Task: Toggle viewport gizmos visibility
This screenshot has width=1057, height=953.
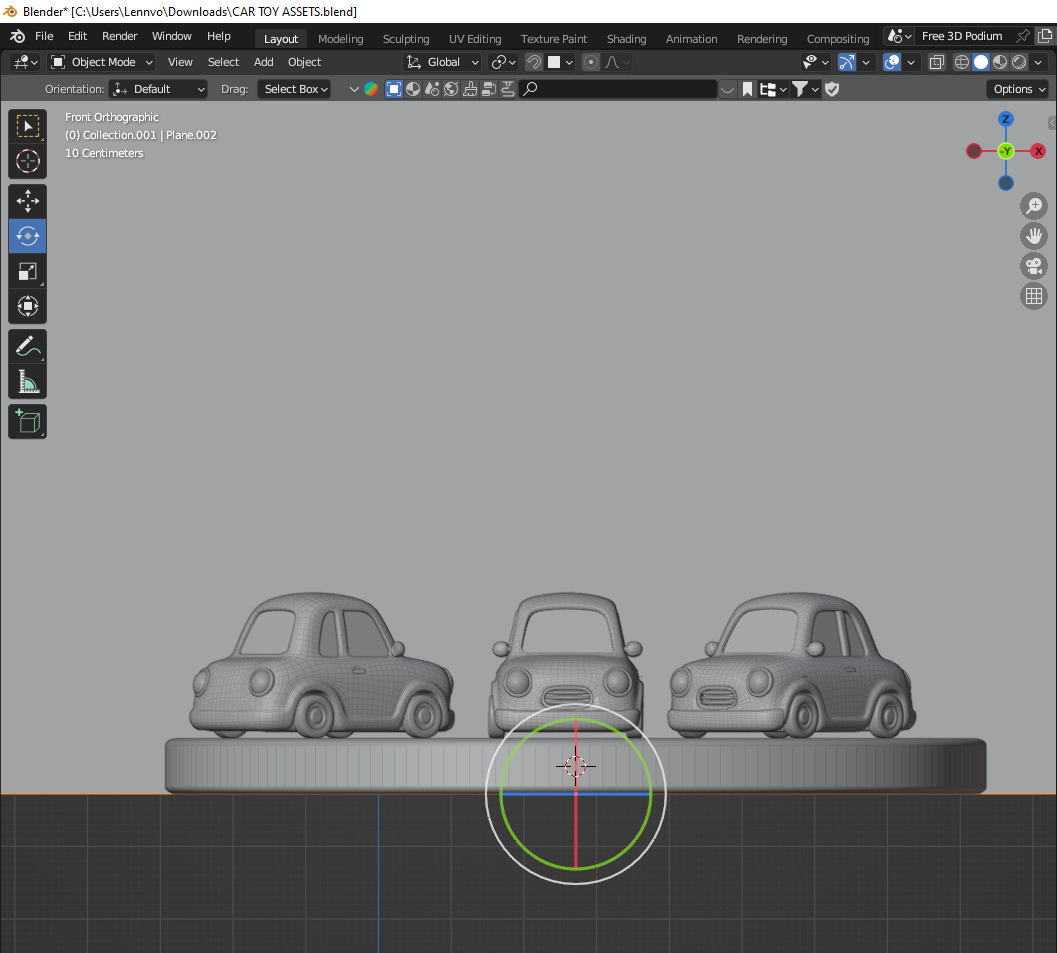Action: 846,62
